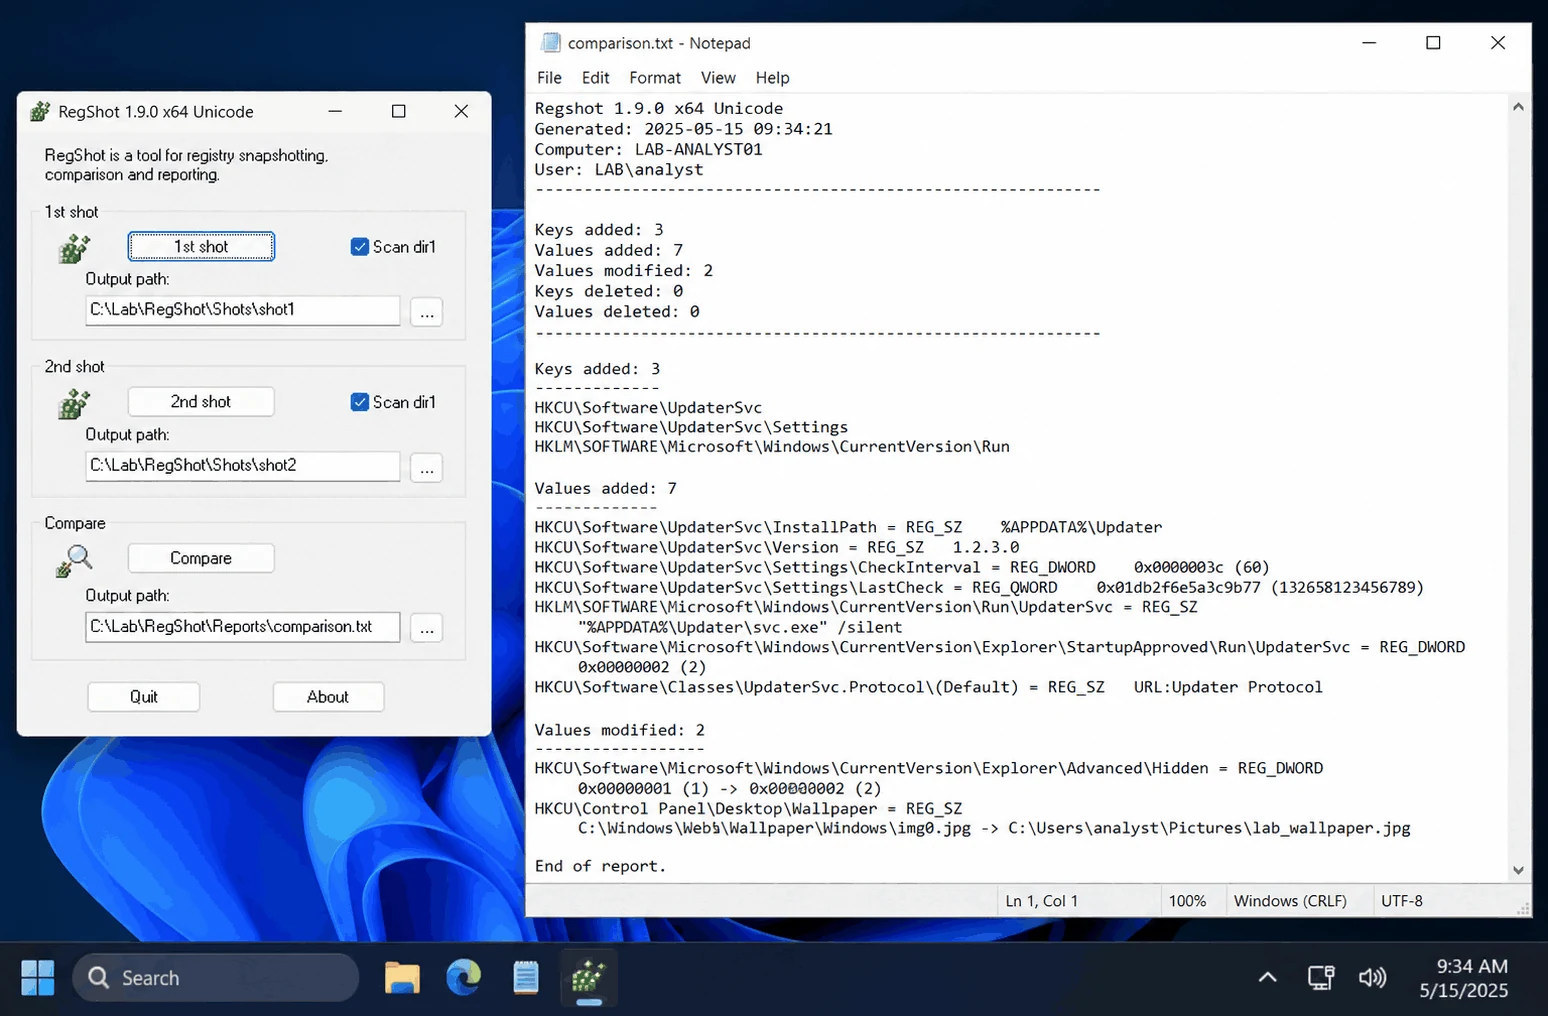
Task: Click the Compare button in RegShot
Action: point(201,558)
